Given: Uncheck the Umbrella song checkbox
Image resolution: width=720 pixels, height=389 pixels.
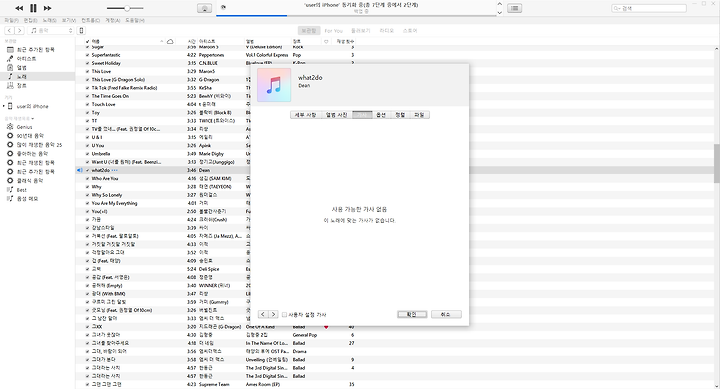Looking at the screenshot, I should click(x=87, y=154).
